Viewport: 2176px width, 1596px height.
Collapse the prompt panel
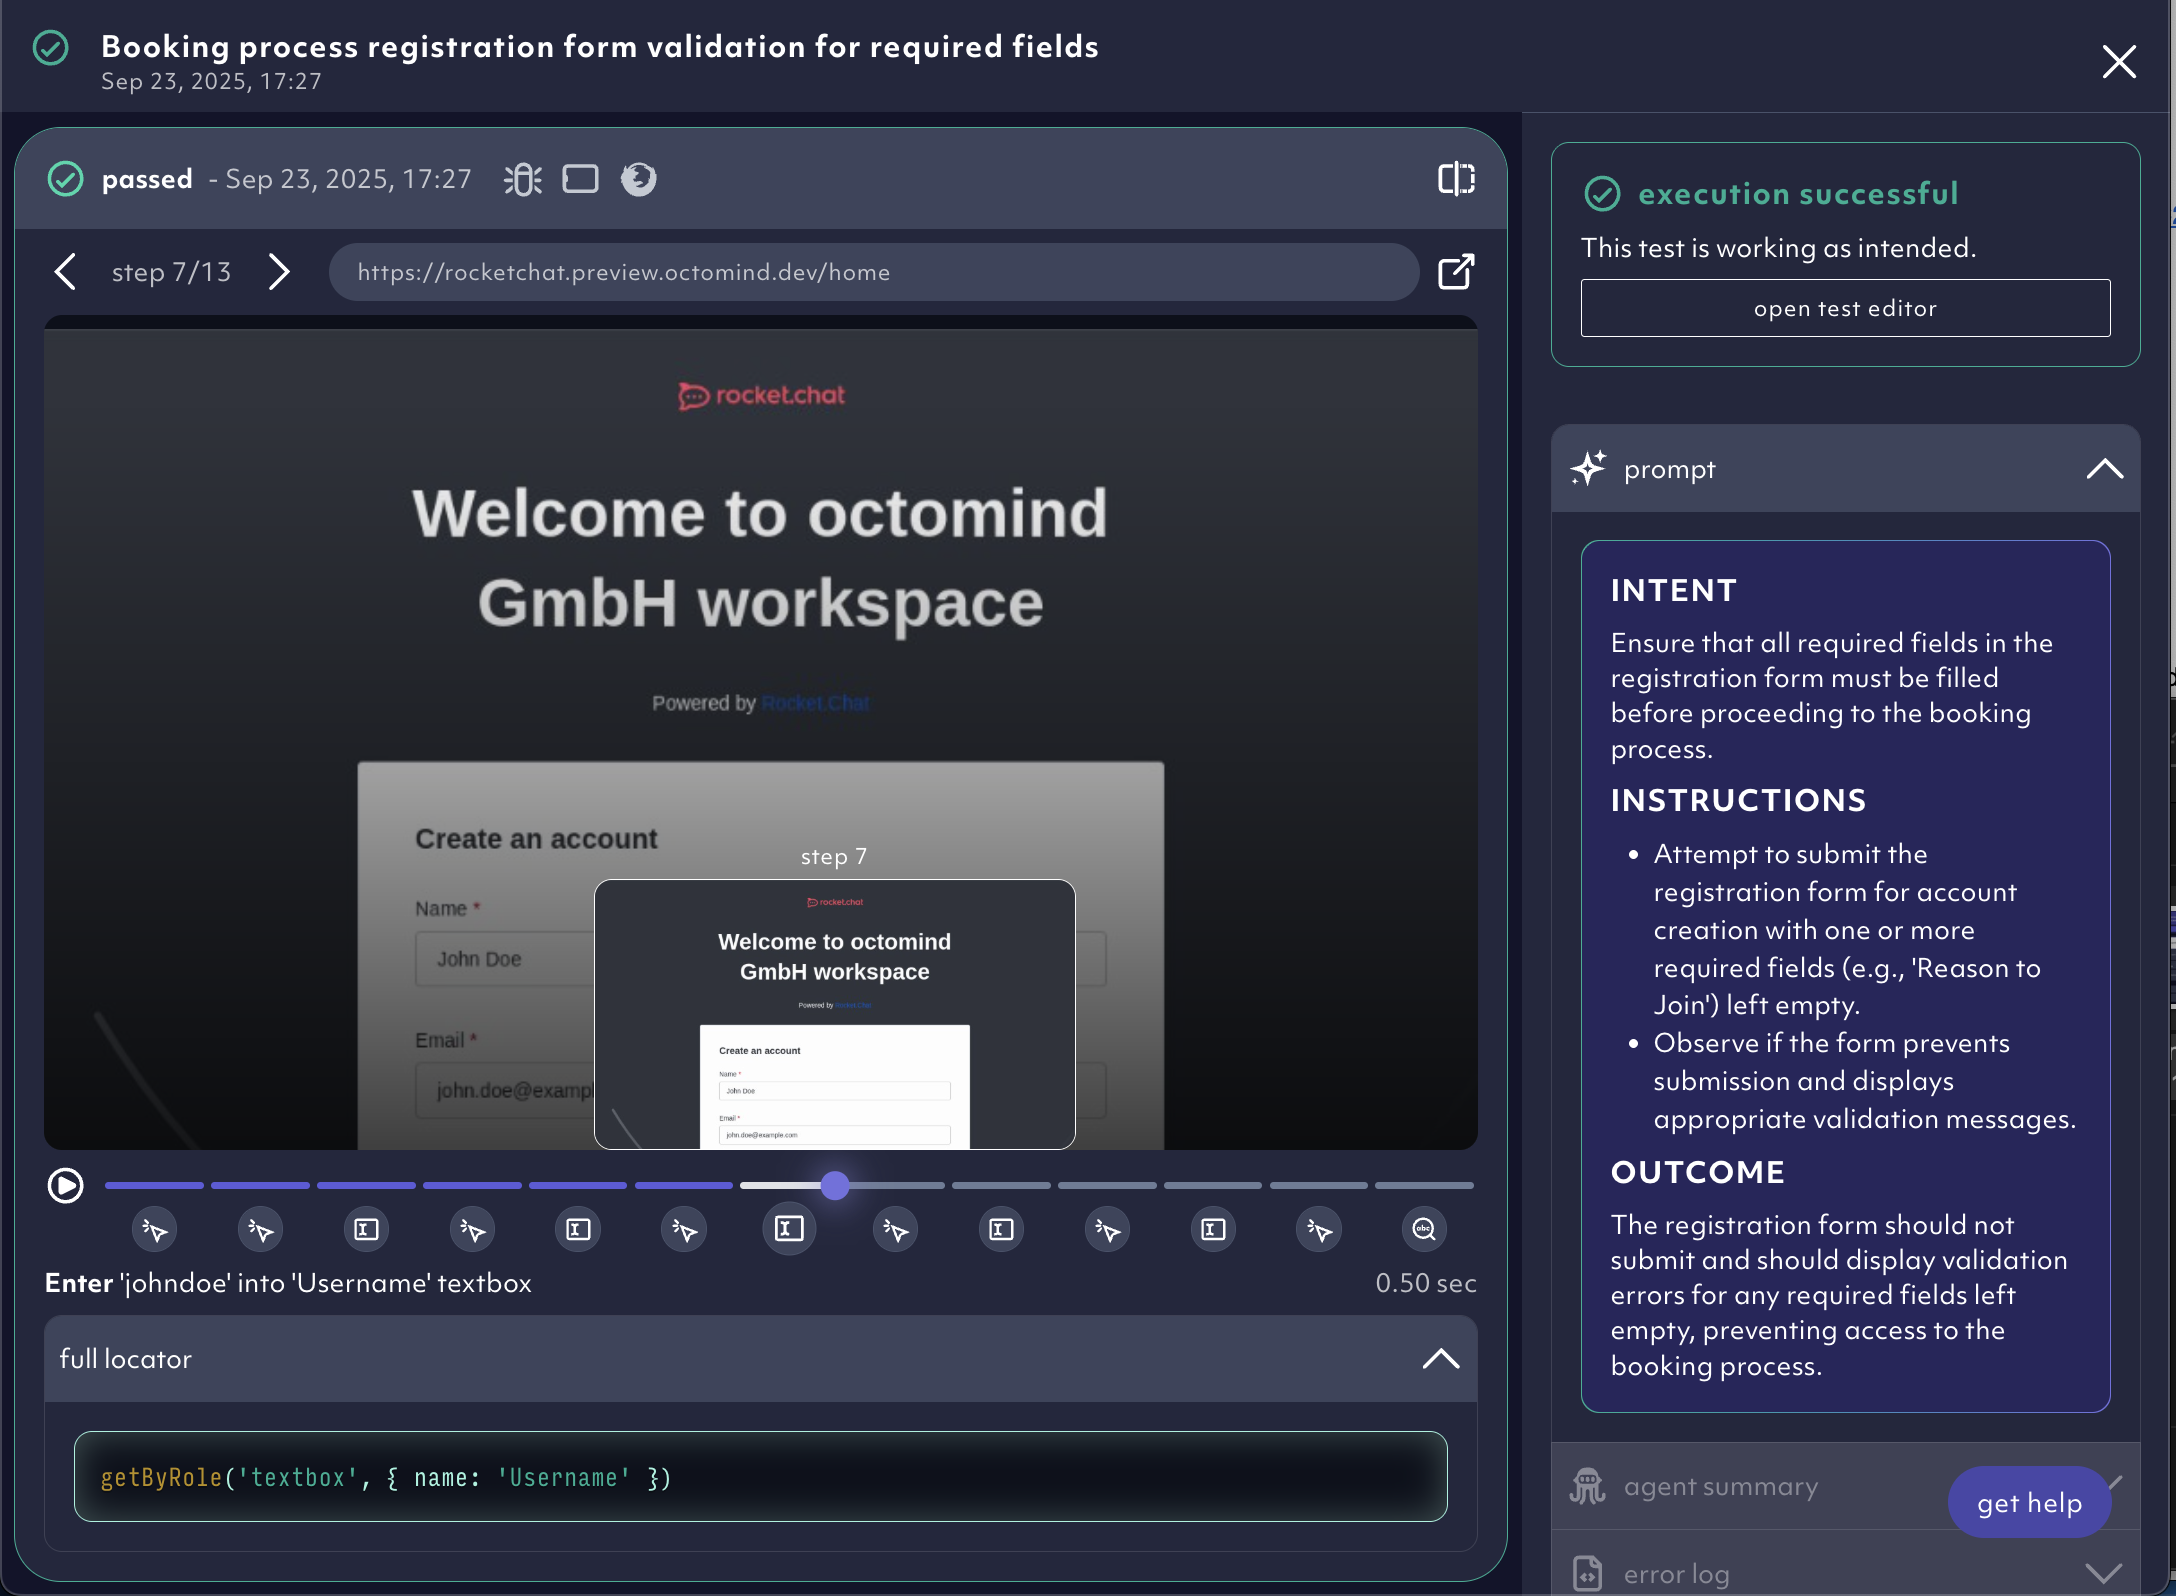pyautogui.click(x=2104, y=469)
